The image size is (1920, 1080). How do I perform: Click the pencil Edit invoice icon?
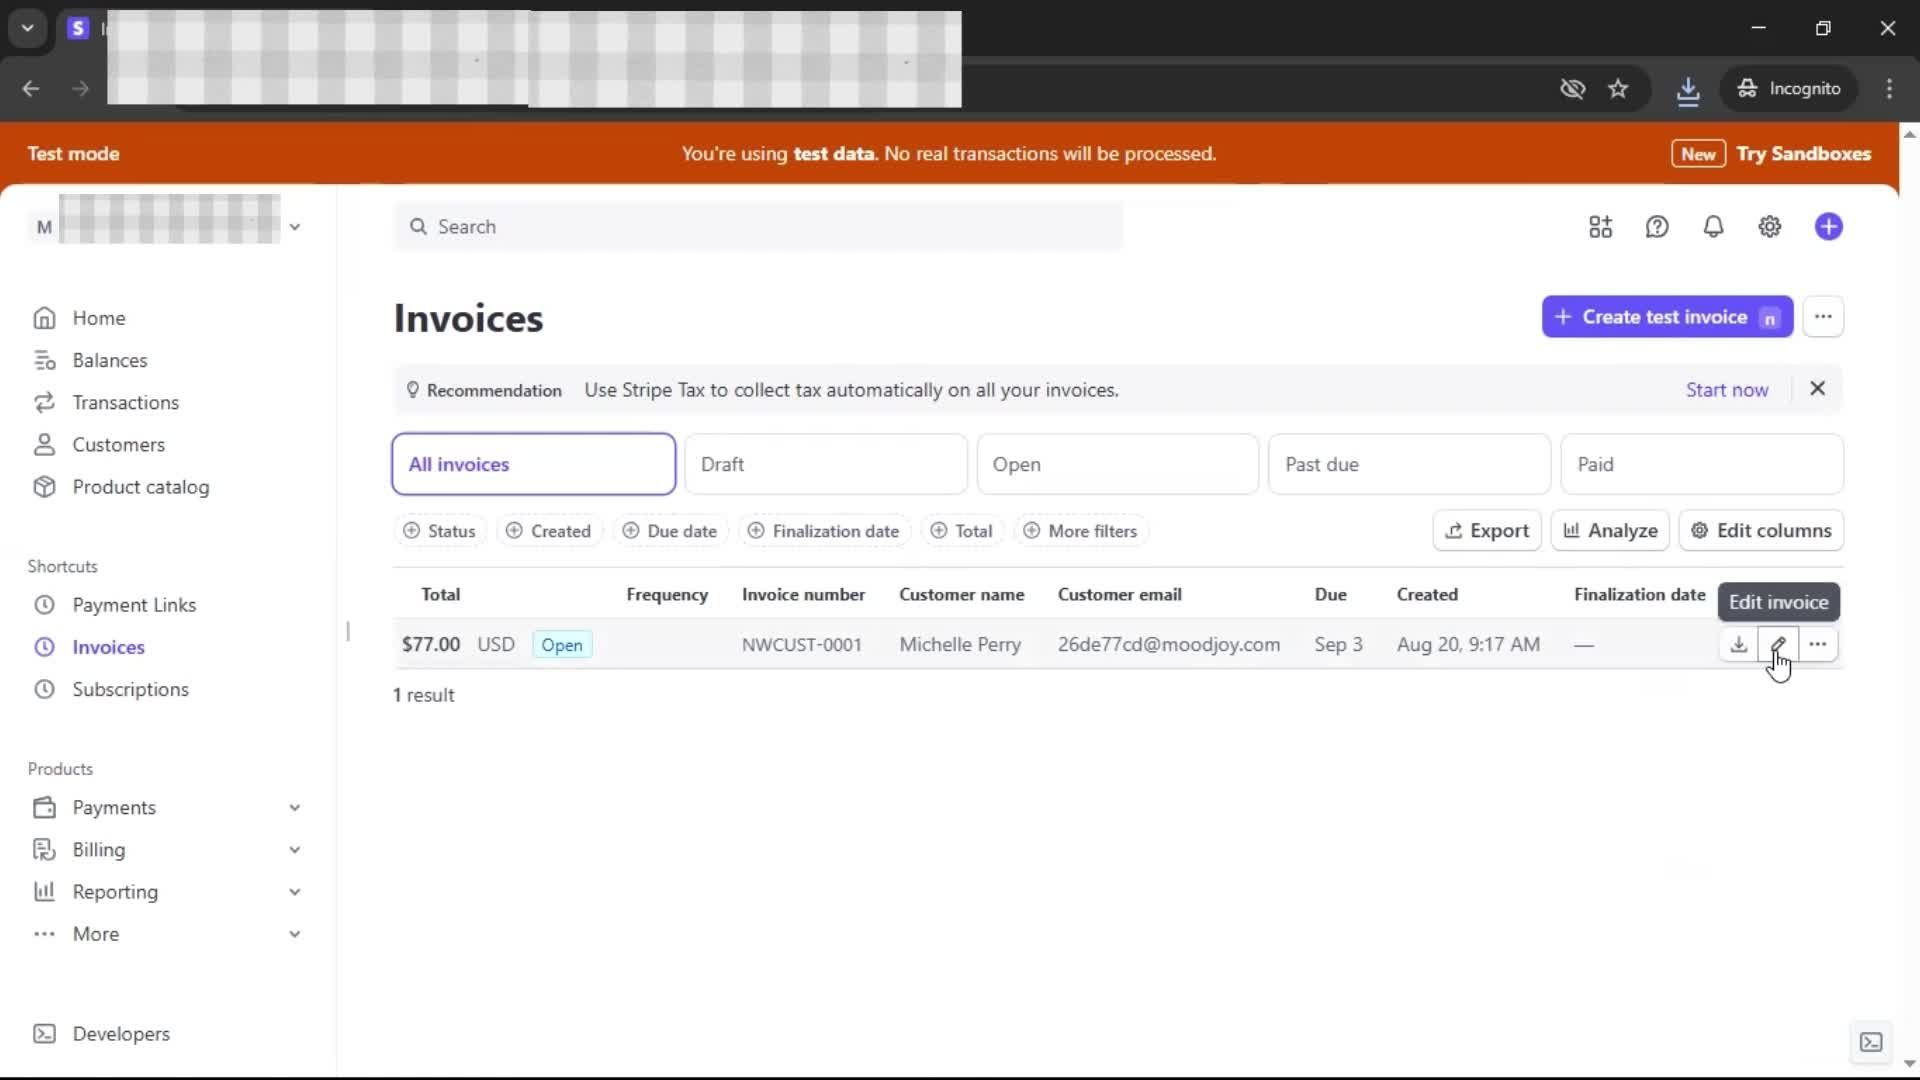1778,644
